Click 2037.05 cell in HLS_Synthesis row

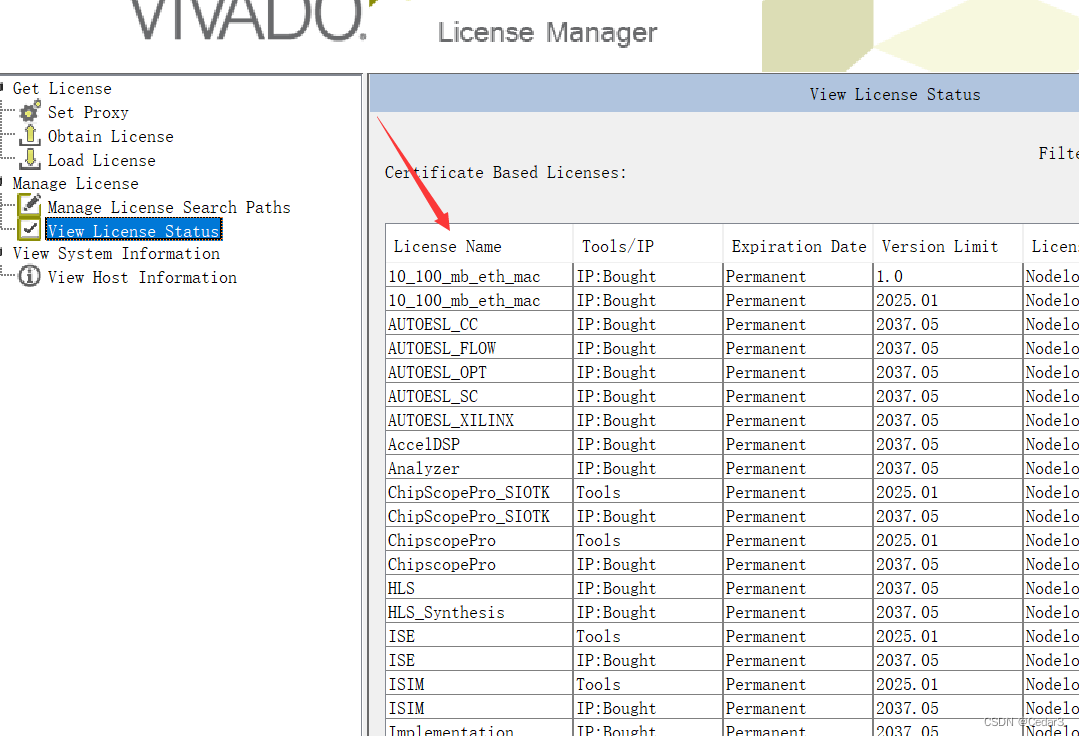tap(948, 612)
